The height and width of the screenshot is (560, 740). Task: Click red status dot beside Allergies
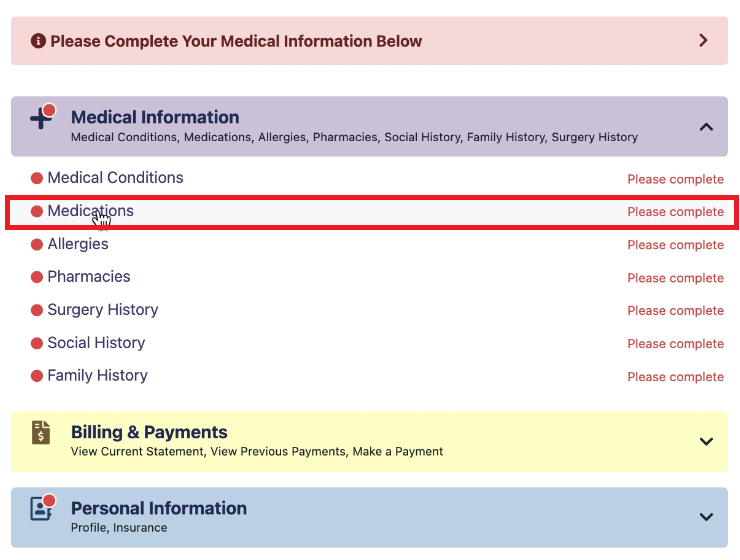click(37, 245)
